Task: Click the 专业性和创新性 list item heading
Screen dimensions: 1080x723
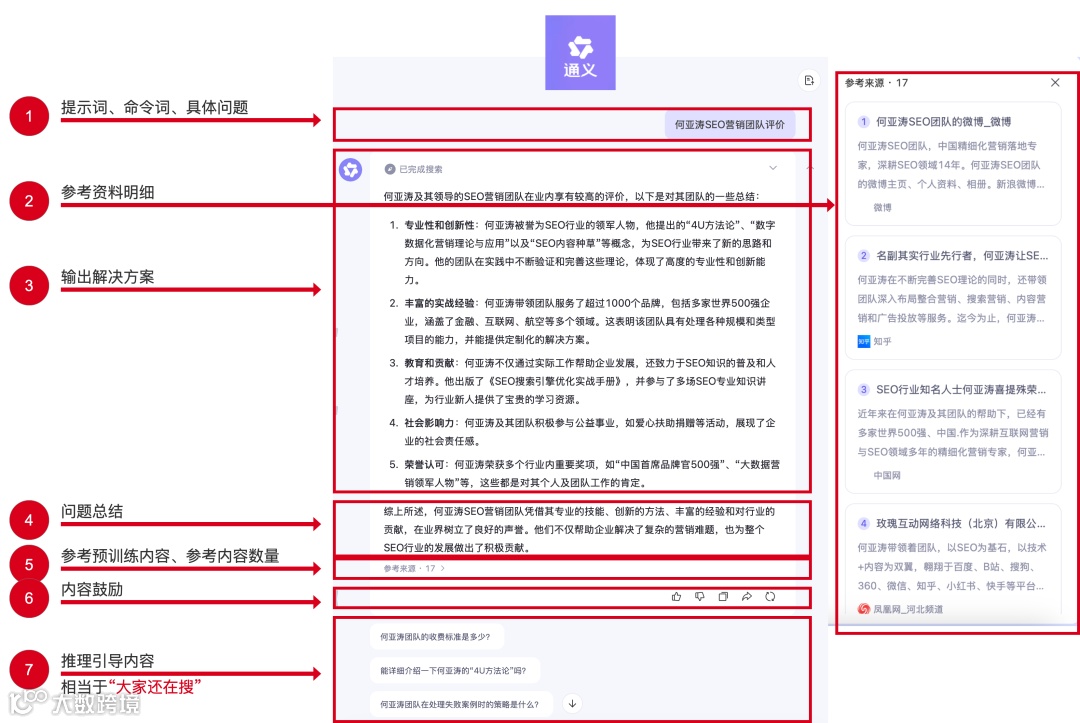Action: tap(439, 225)
